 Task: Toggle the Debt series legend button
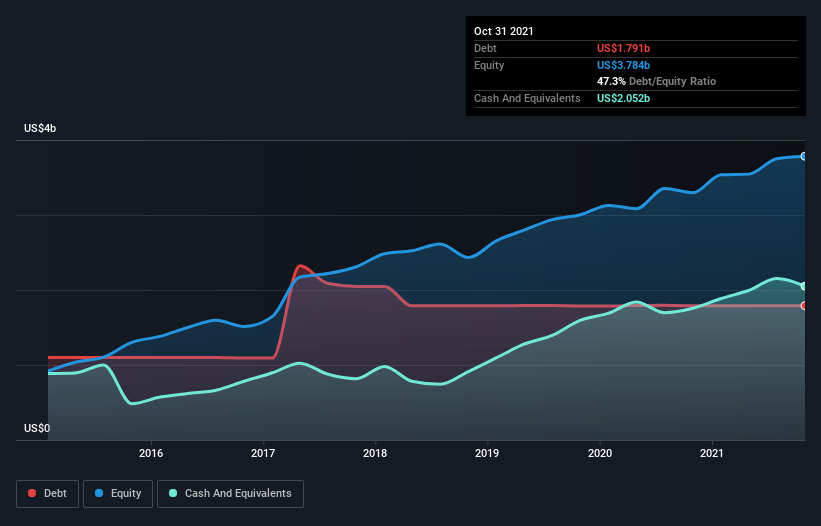point(47,494)
